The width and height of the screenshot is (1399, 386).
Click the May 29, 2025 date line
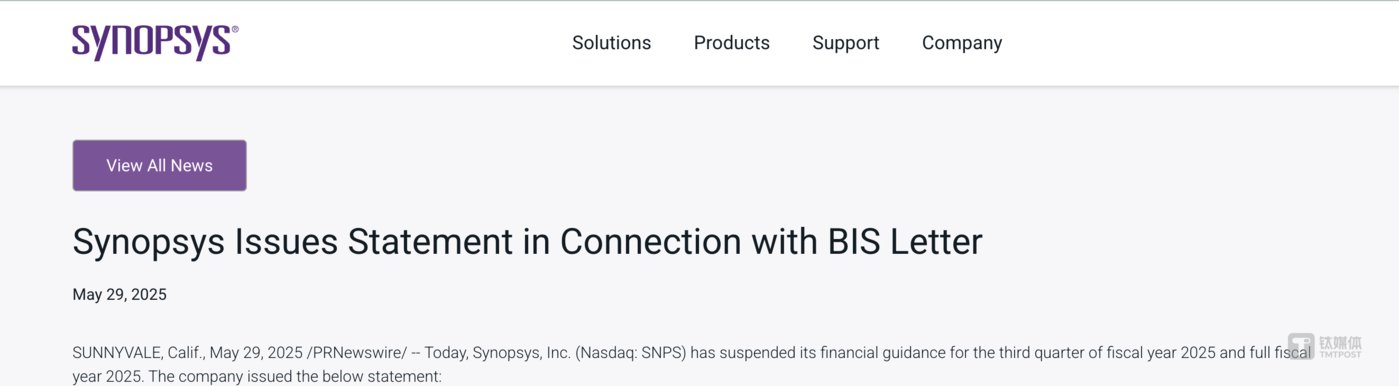tap(119, 294)
